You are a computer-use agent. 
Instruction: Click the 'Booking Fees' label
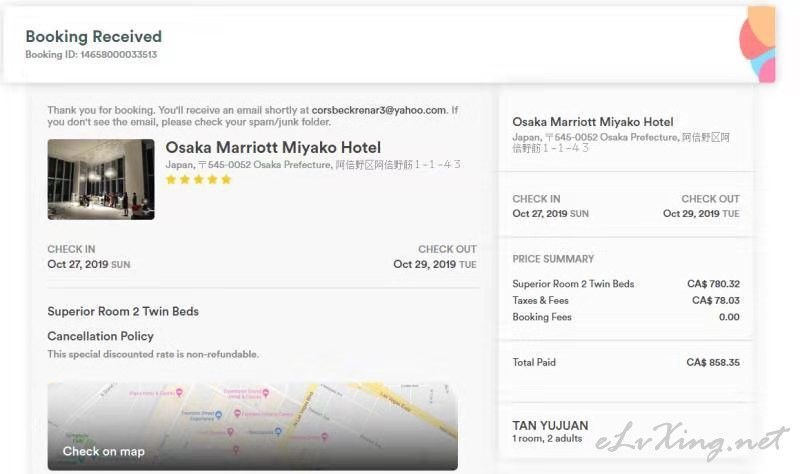click(542, 317)
